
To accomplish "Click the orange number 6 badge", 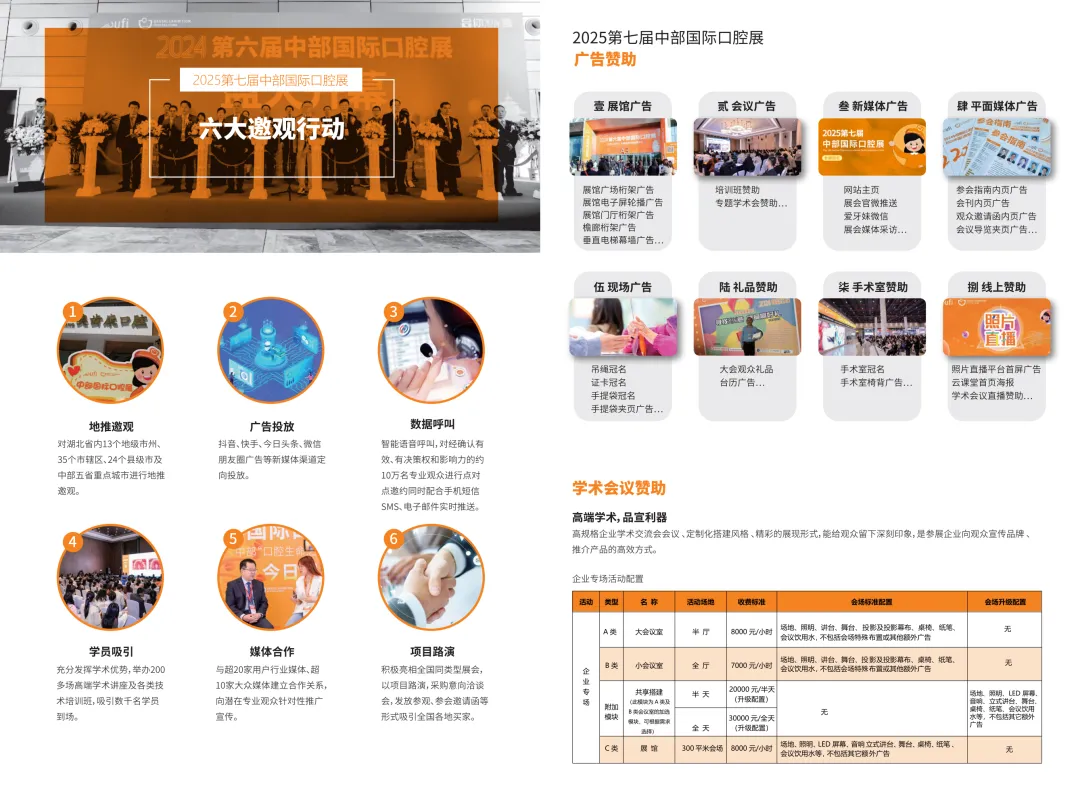I will coord(393,539).
